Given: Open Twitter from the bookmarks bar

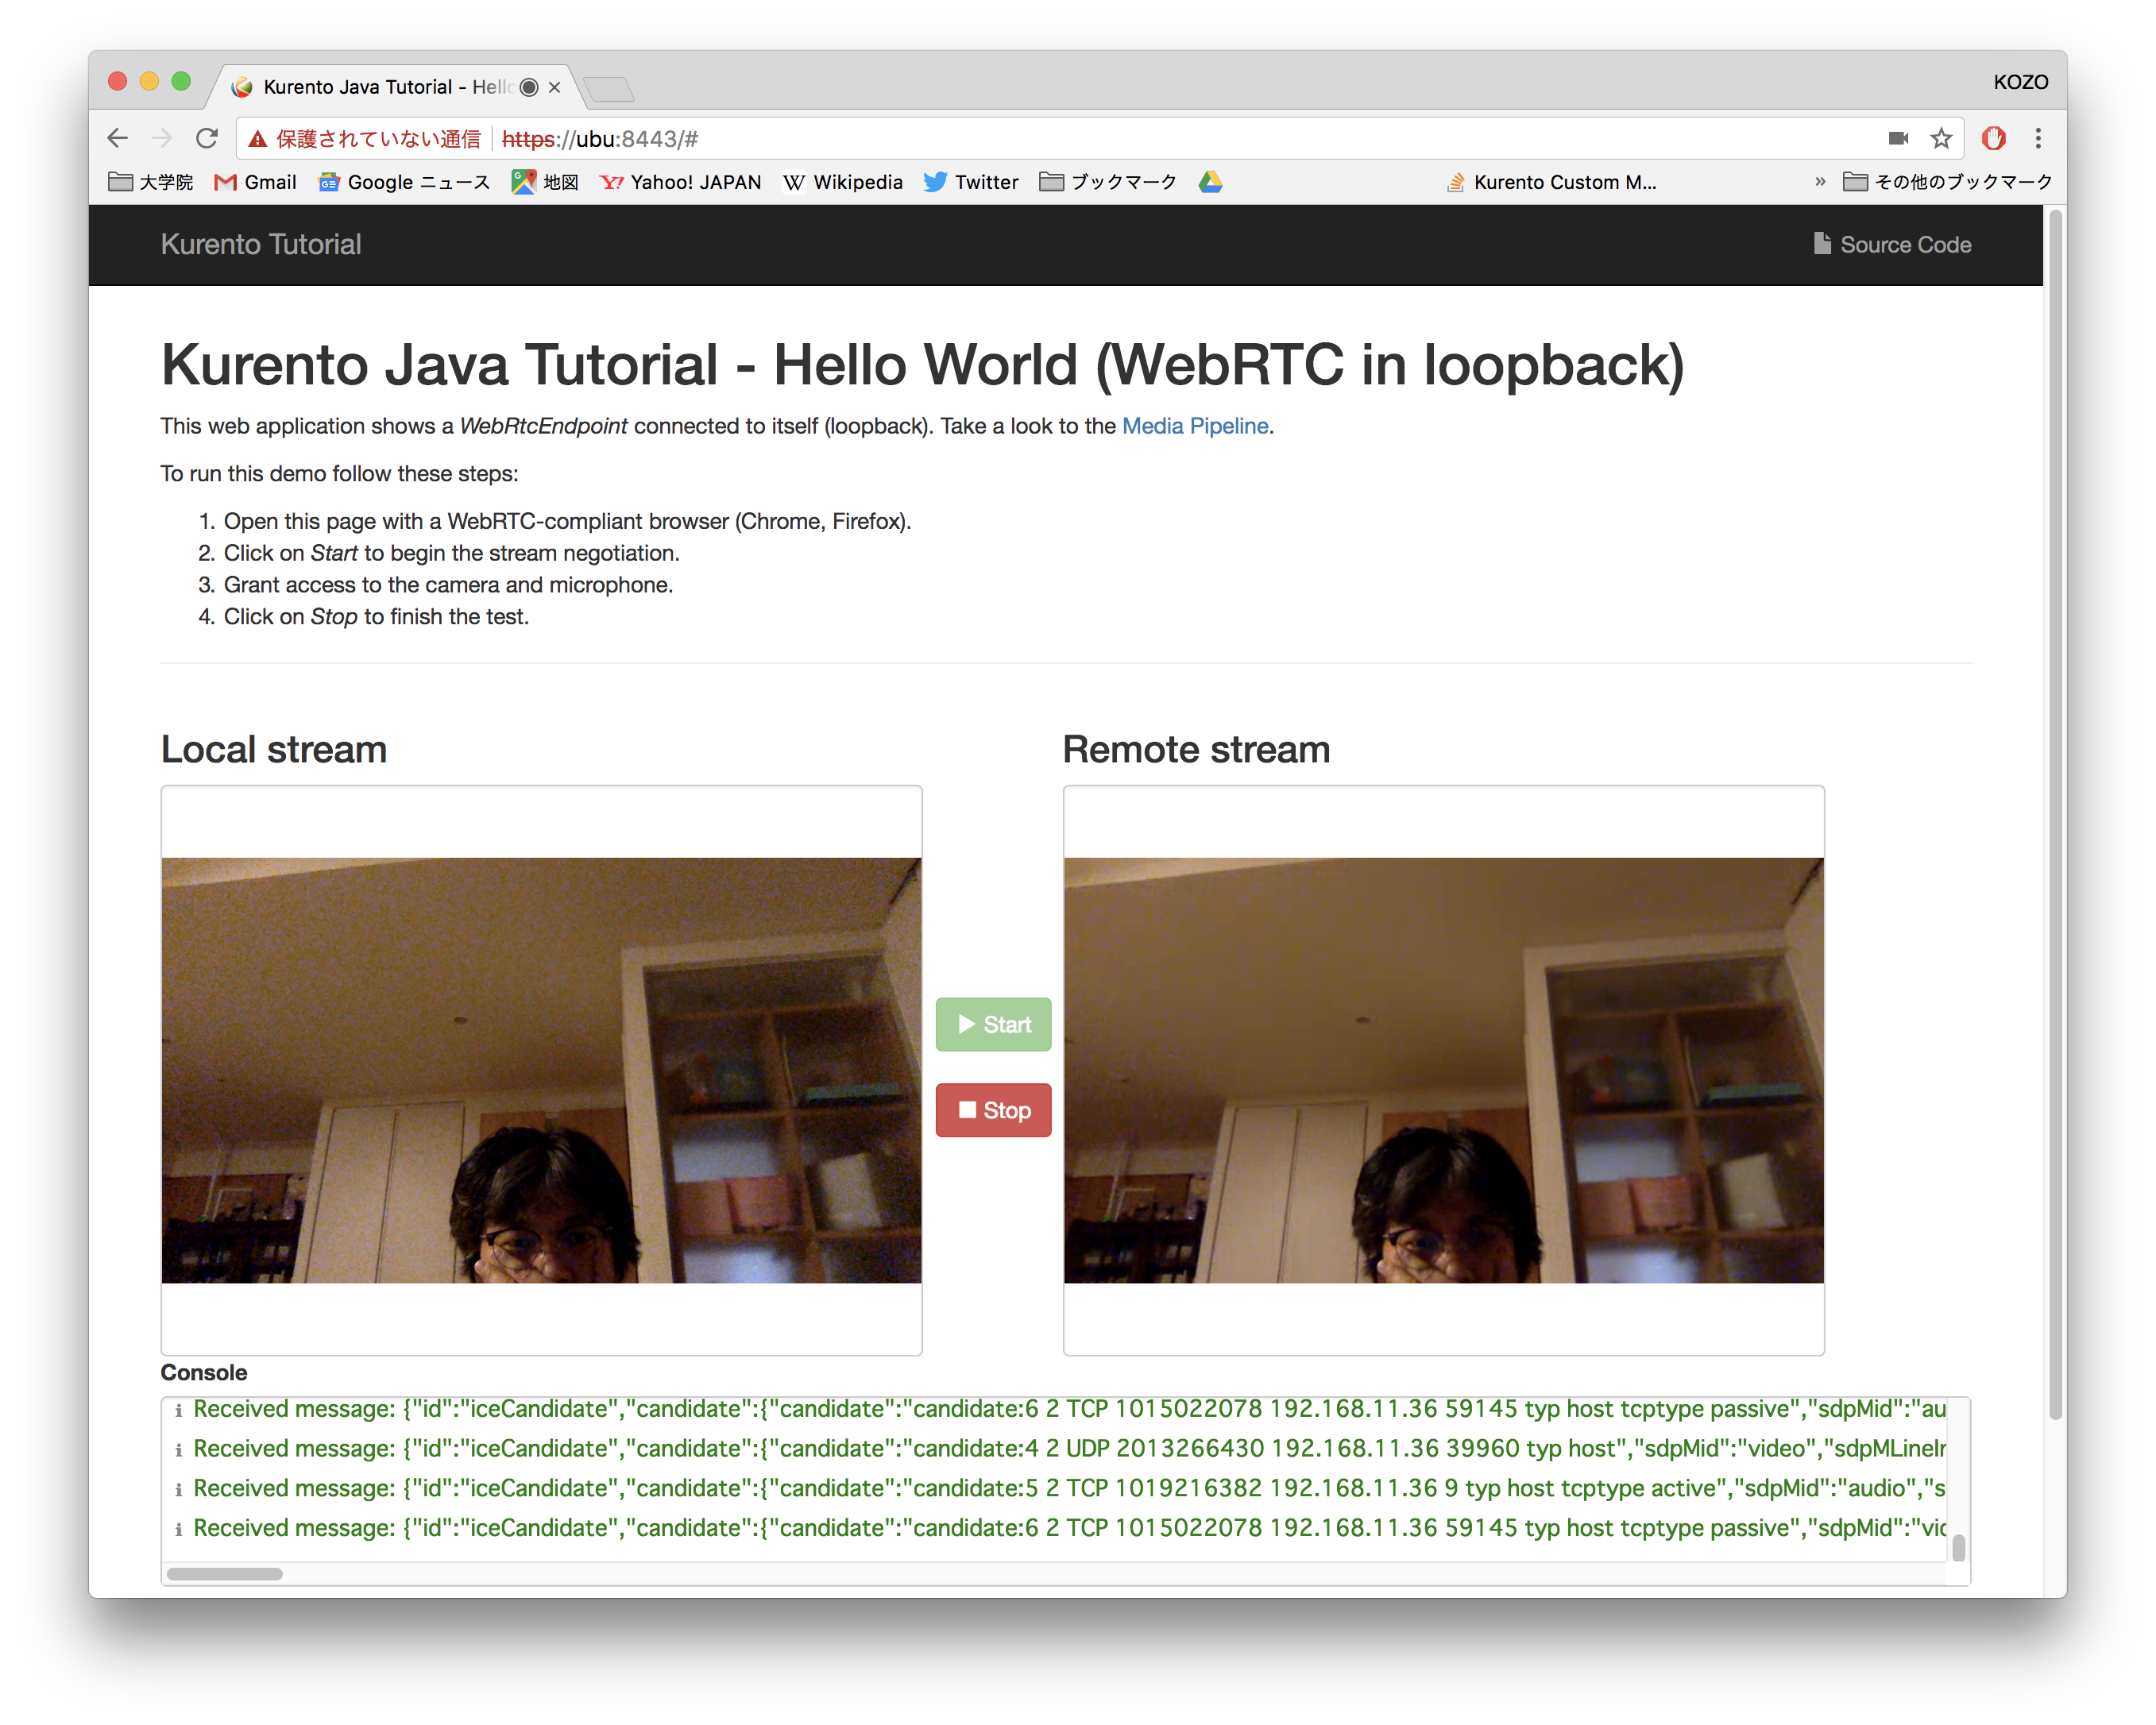Looking at the screenshot, I should point(969,182).
